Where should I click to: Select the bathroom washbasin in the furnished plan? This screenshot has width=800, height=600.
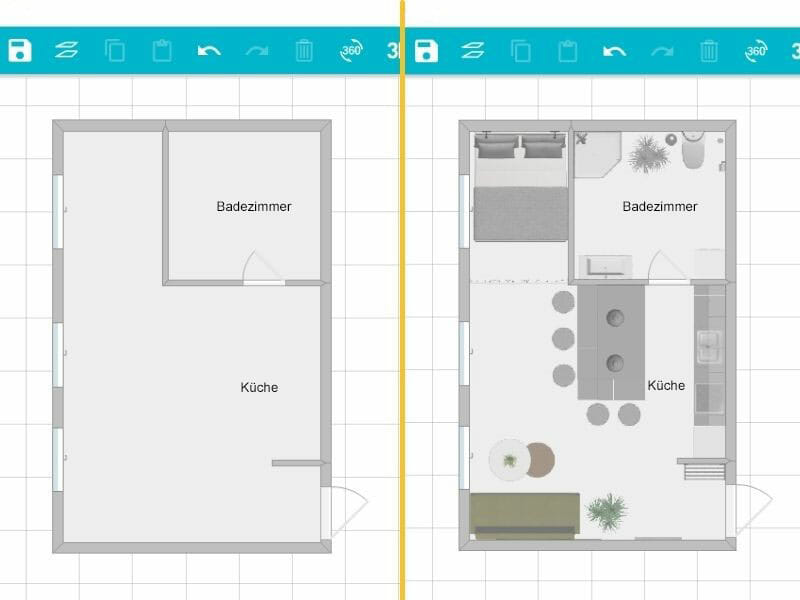click(605, 267)
